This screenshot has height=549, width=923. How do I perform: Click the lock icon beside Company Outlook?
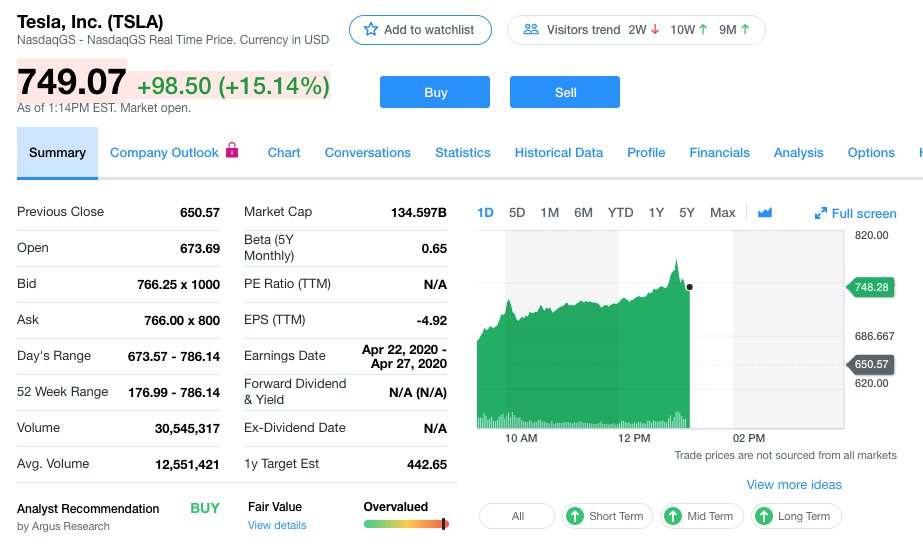click(232, 150)
